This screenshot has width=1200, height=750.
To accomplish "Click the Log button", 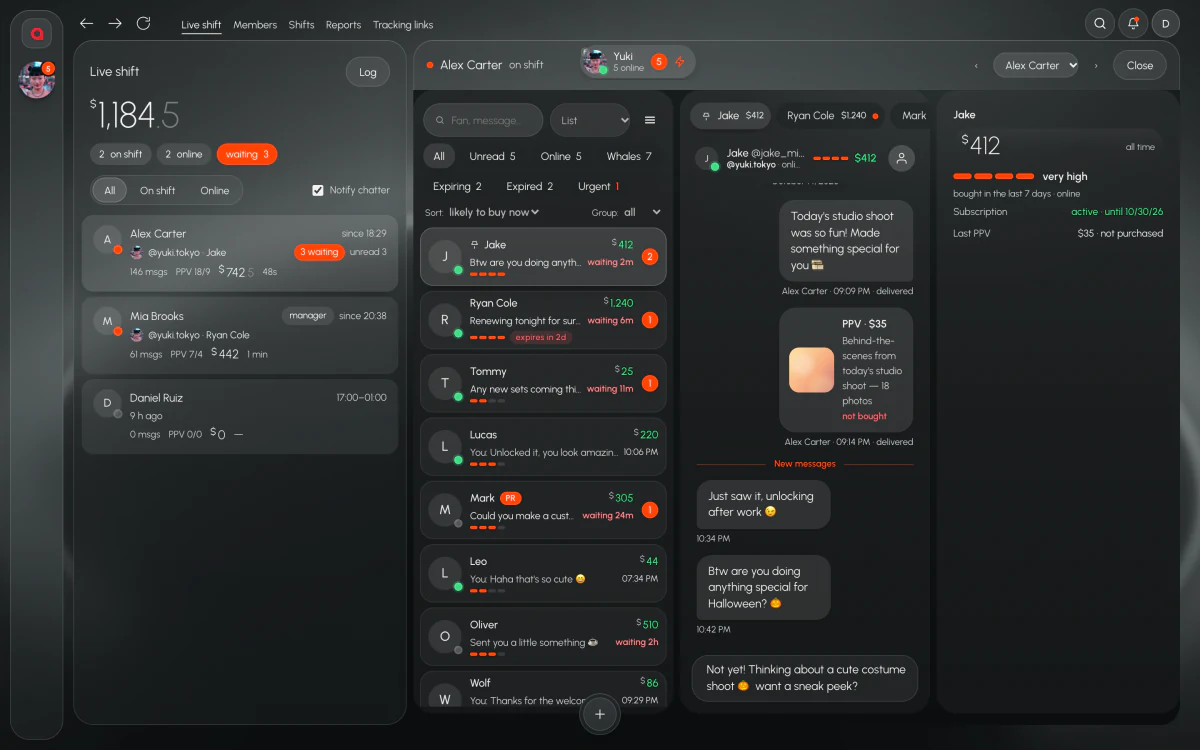I will point(368,72).
